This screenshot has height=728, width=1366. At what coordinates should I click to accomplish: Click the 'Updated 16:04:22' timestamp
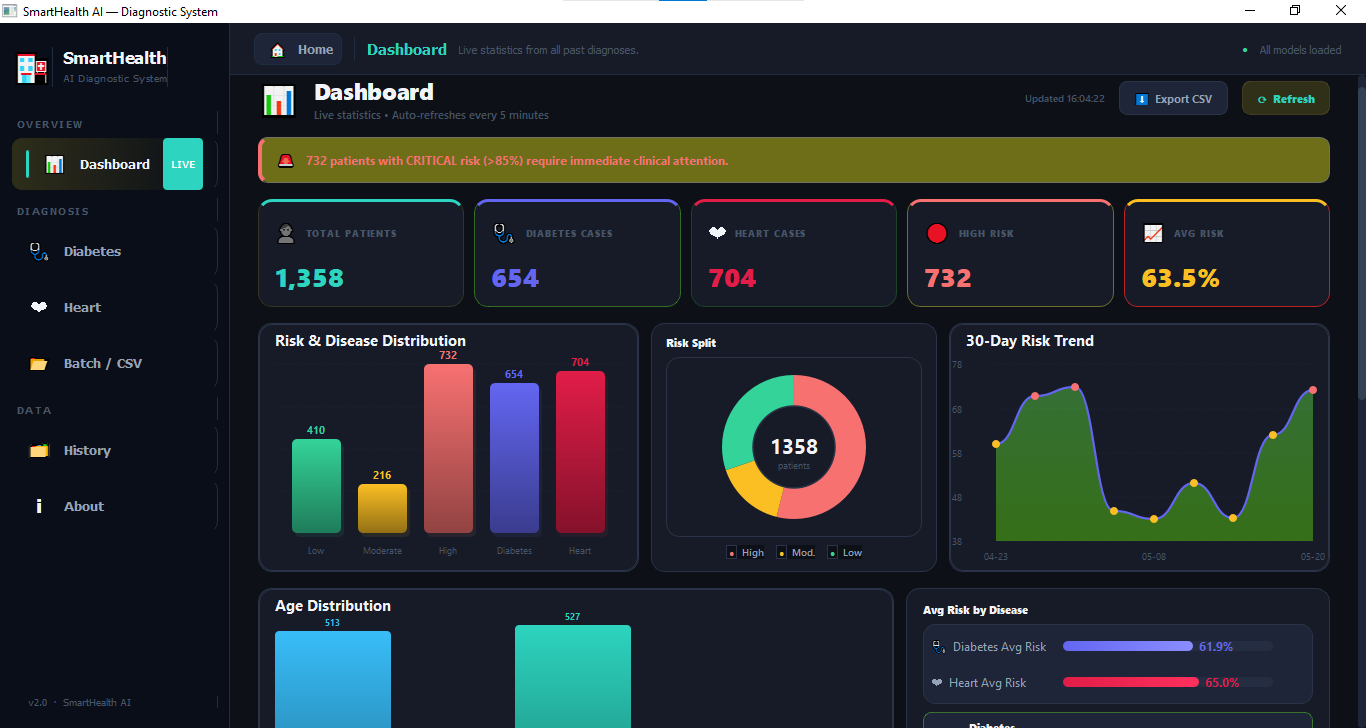click(x=1065, y=99)
